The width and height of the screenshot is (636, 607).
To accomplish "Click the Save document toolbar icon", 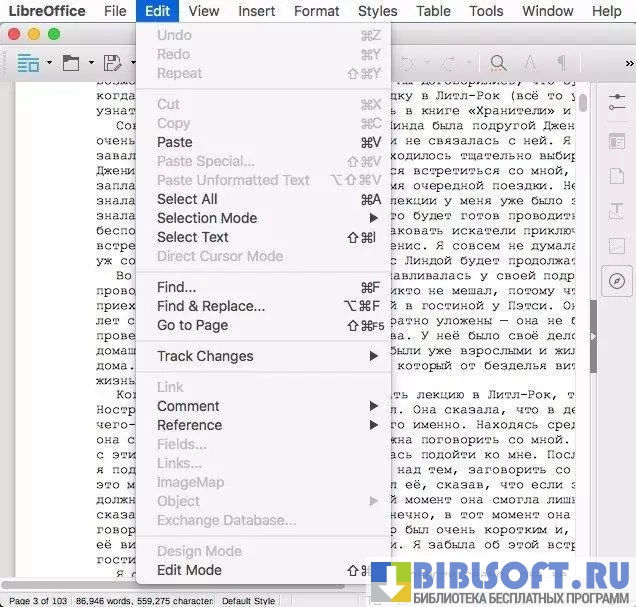I will 112,63.
